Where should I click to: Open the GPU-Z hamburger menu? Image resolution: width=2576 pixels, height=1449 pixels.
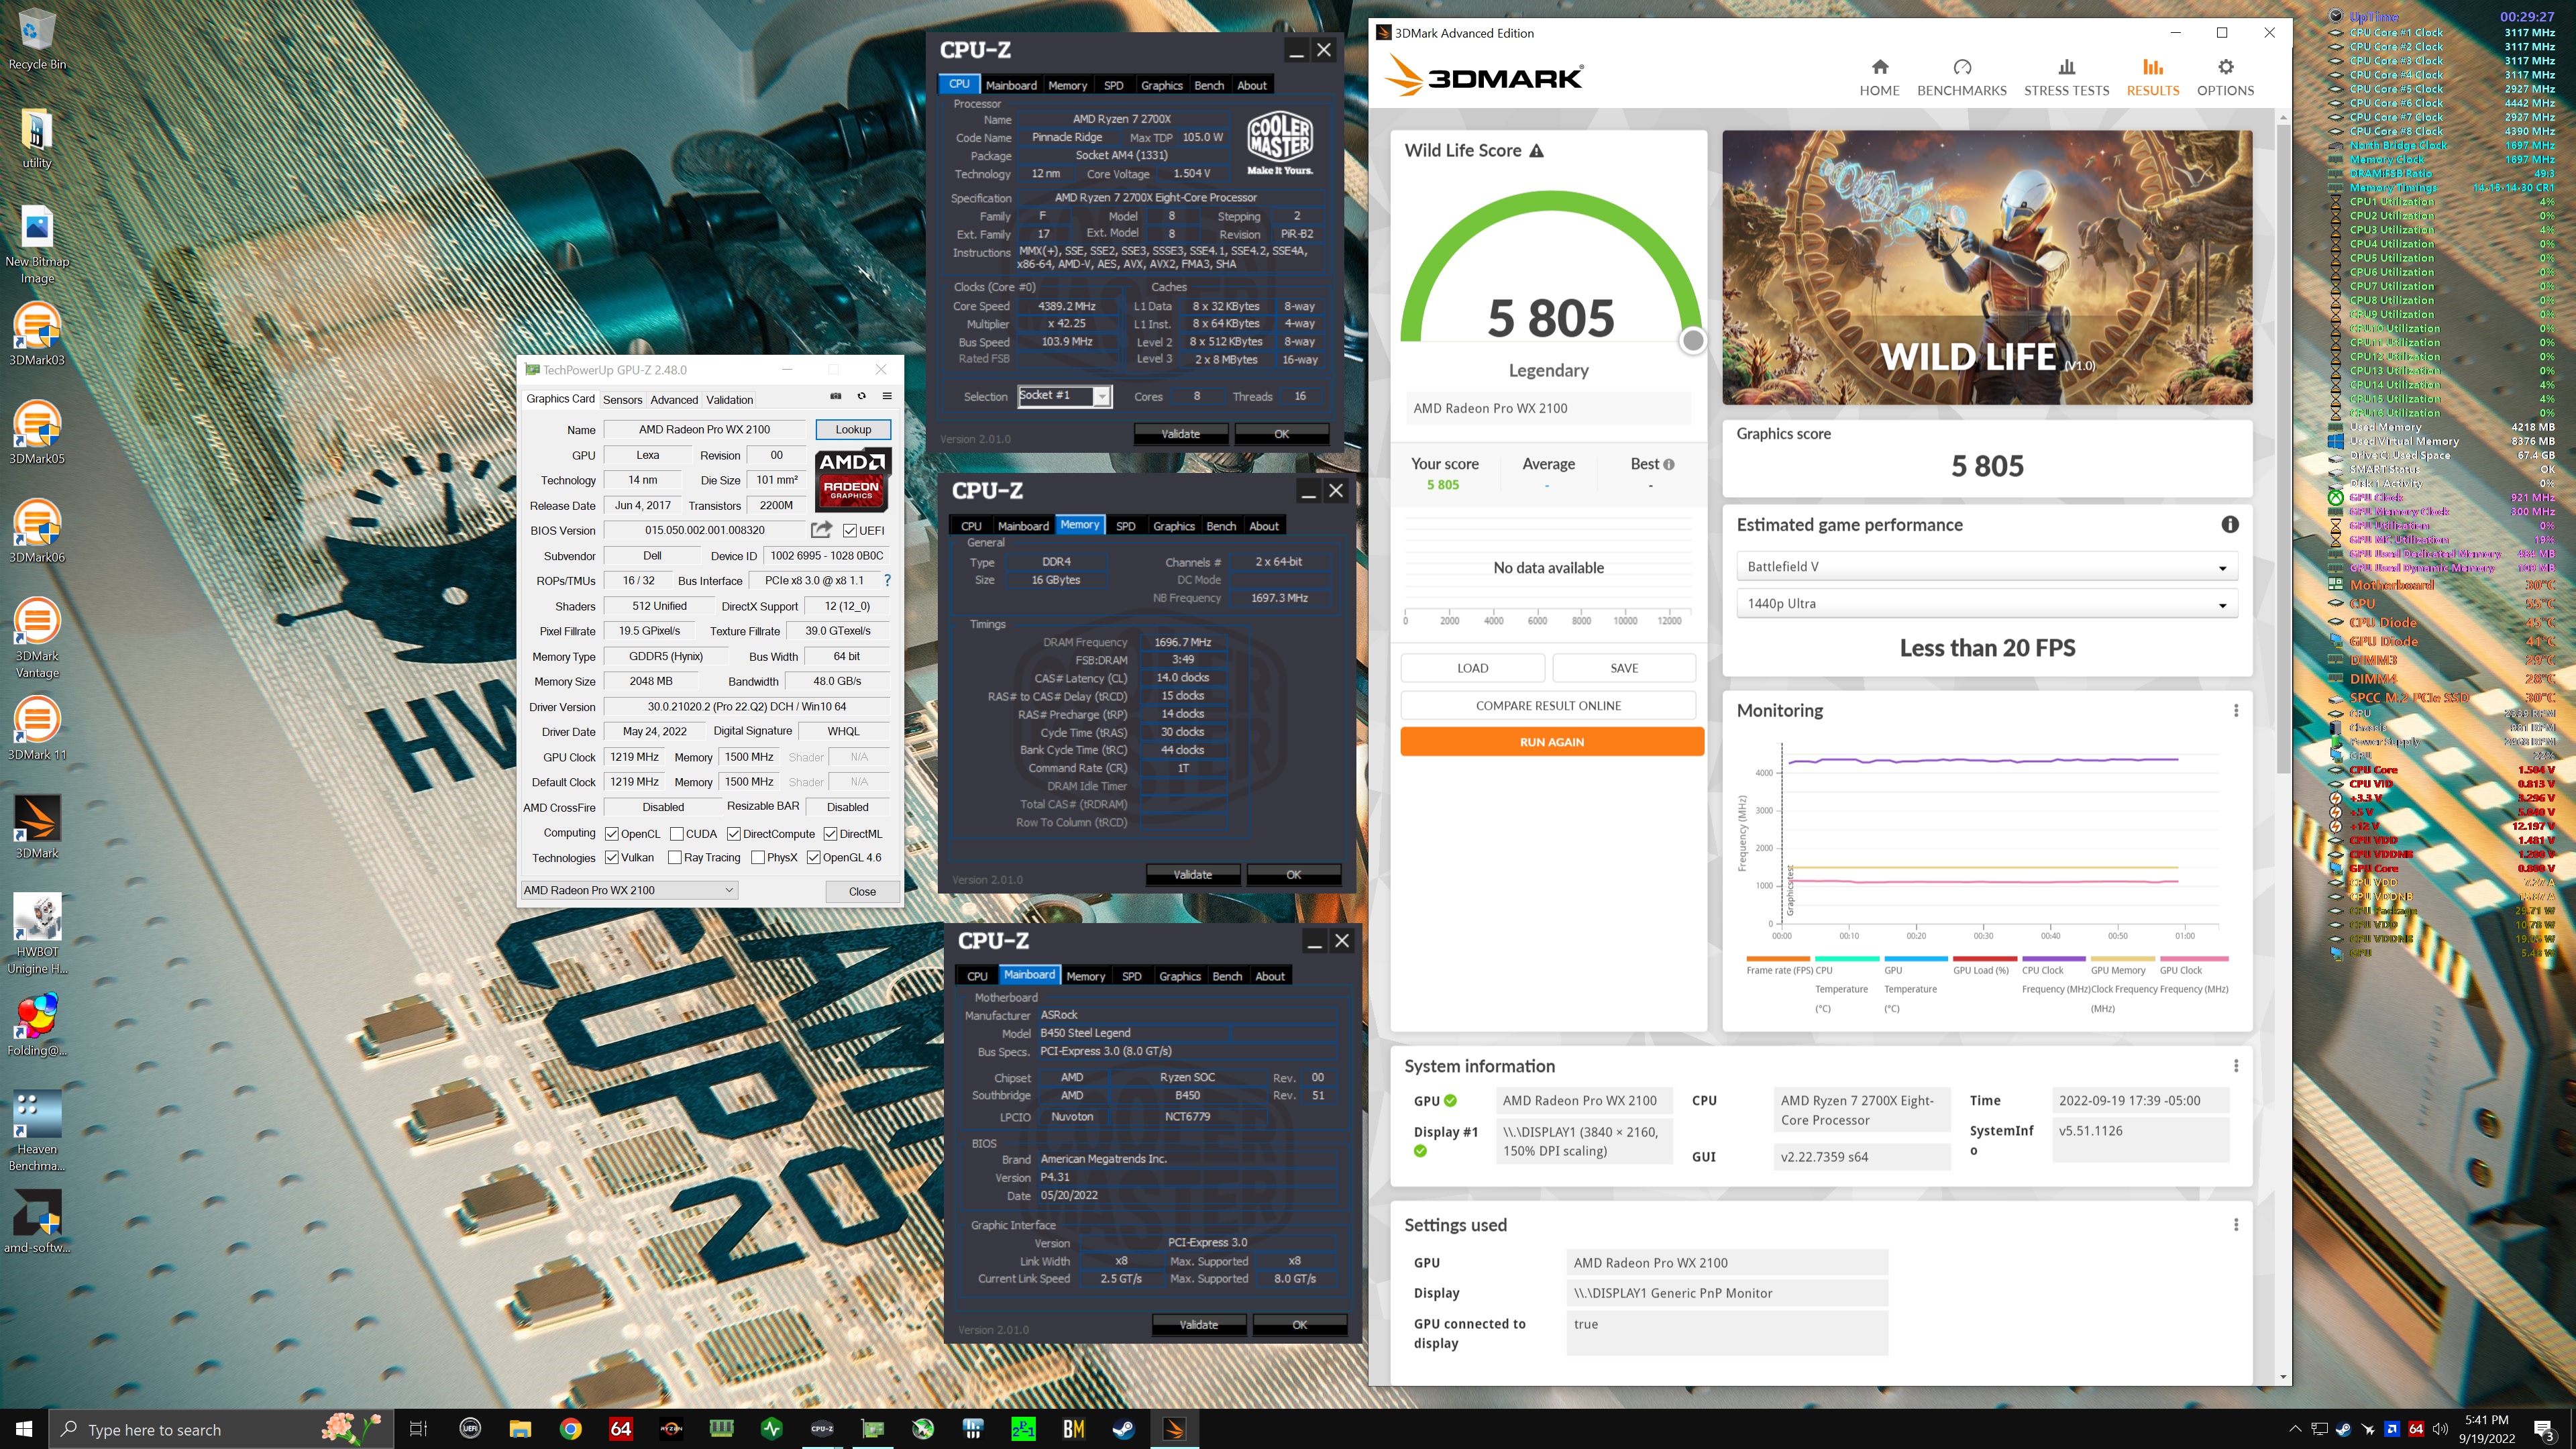pos(886,396)
